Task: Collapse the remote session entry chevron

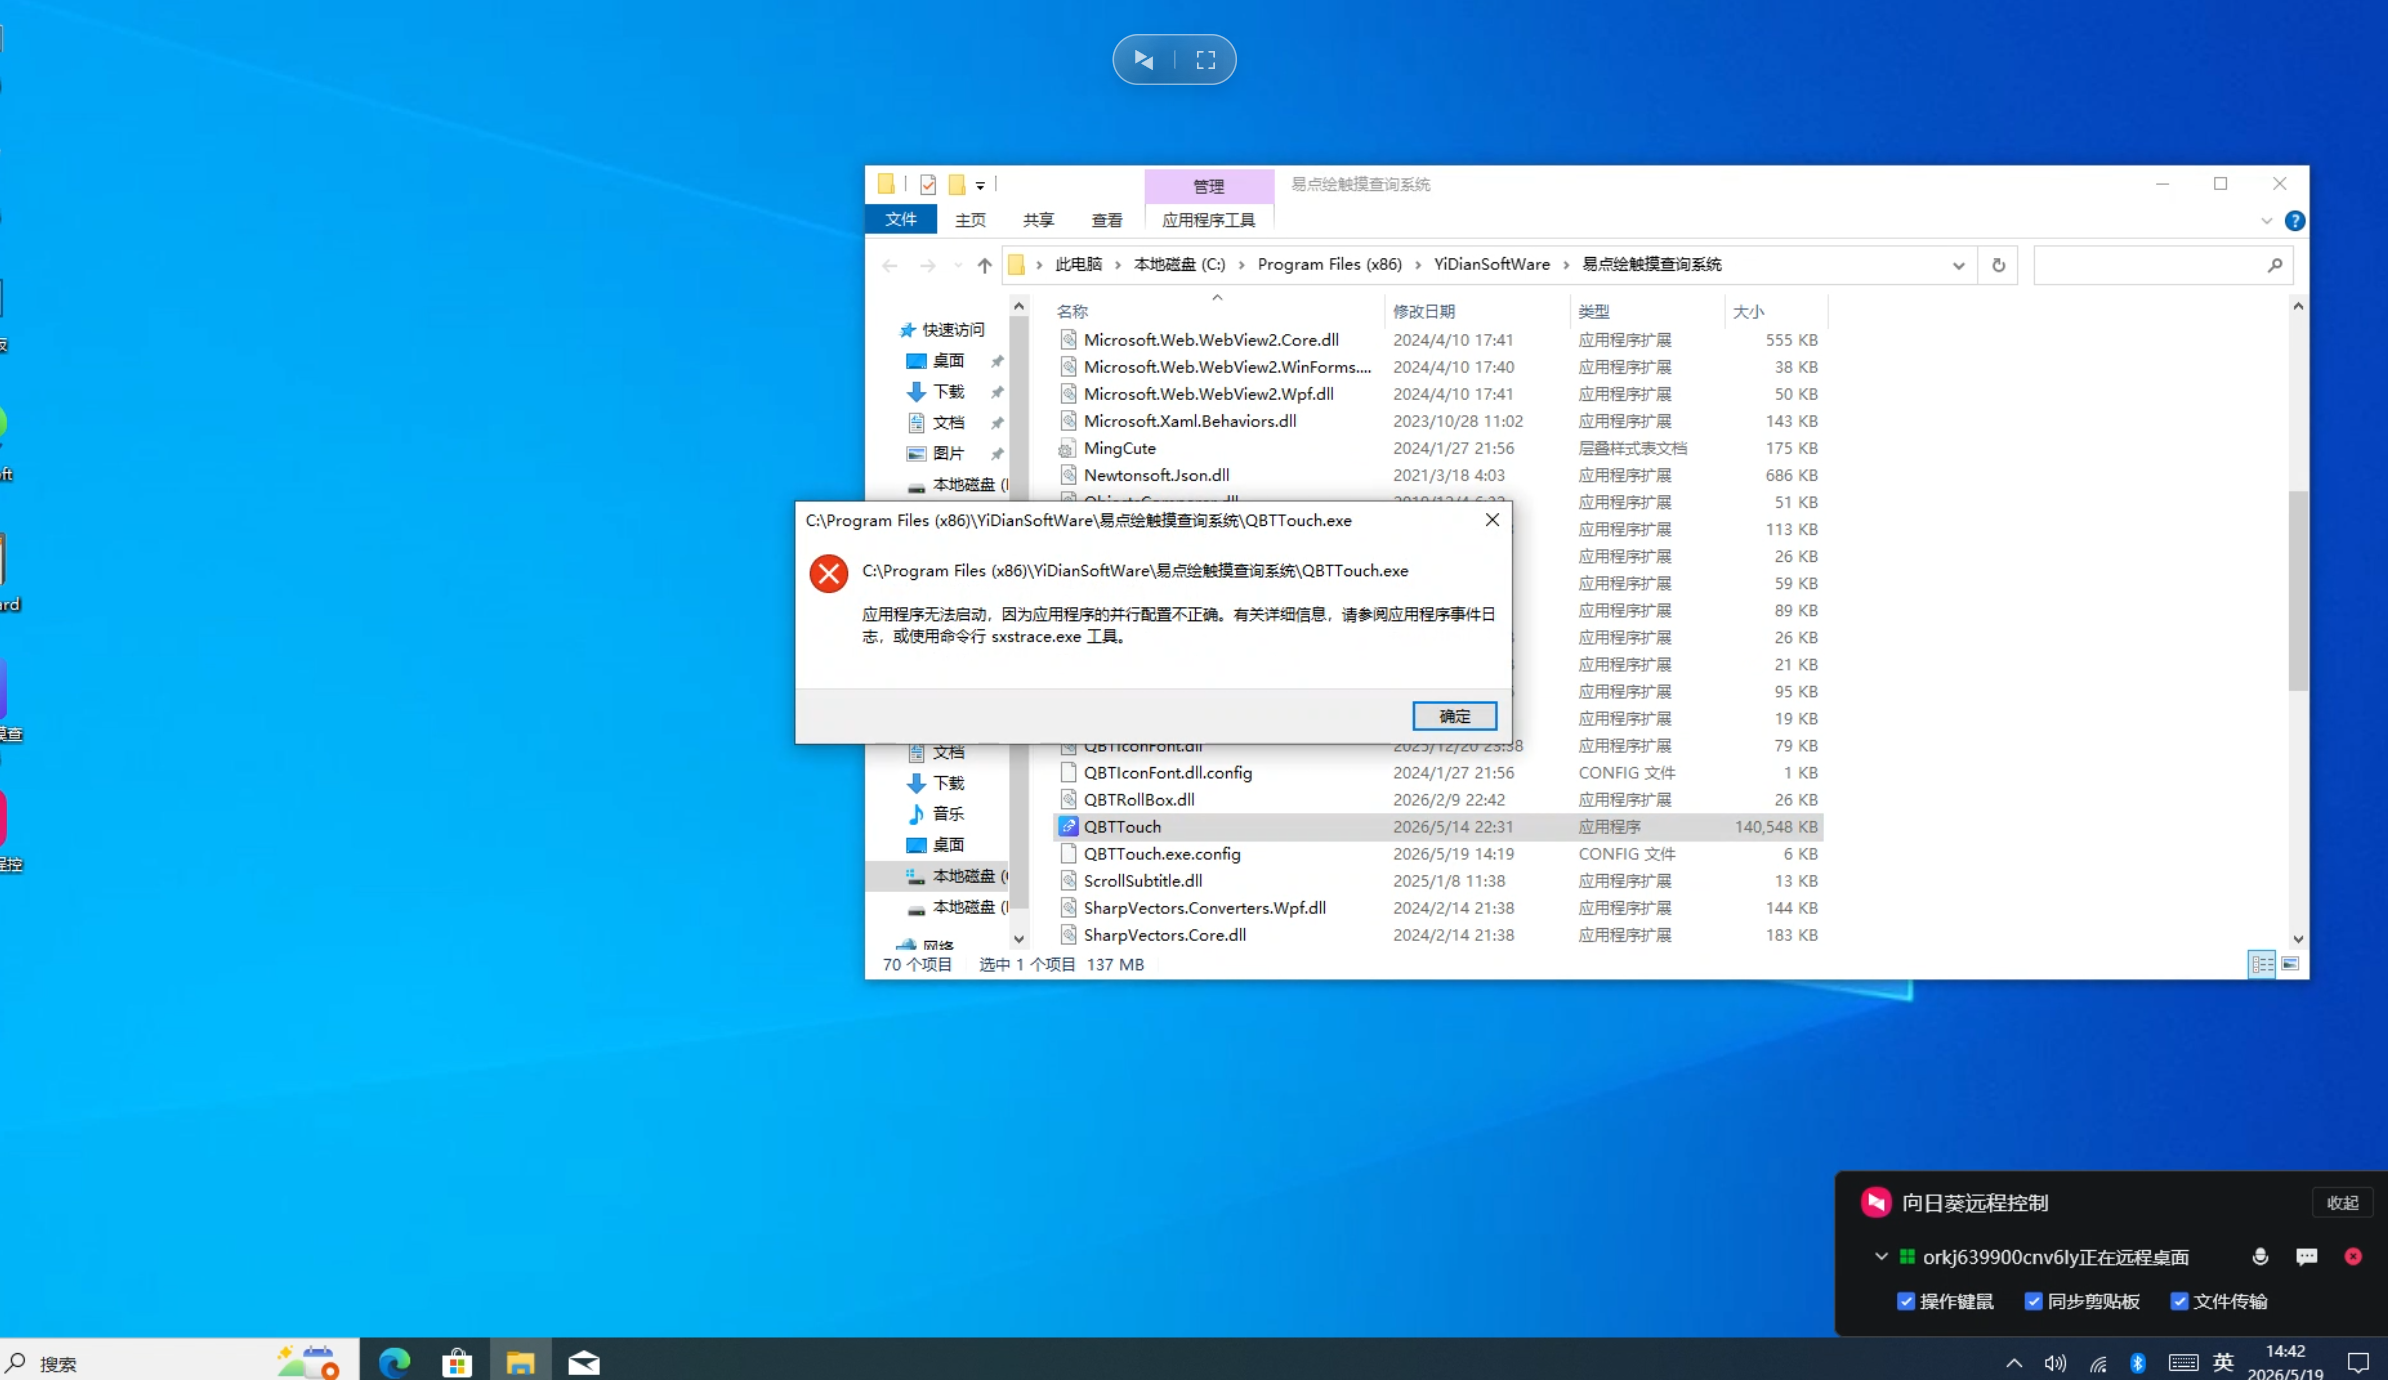Action: (1881, 1257)
